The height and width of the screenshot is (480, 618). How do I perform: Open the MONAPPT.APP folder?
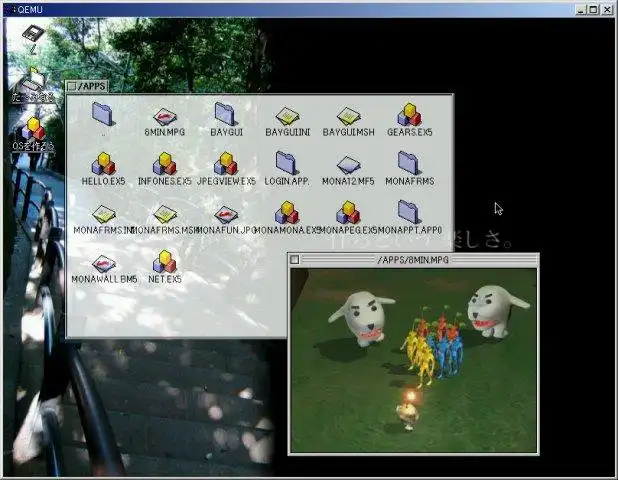tap(410, 212)
